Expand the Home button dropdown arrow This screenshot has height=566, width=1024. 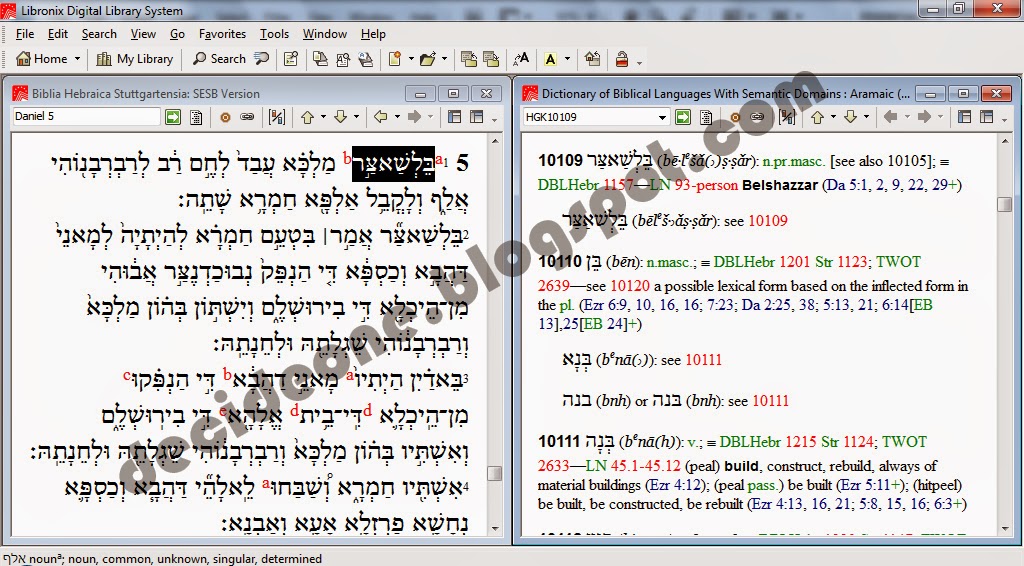77,59
